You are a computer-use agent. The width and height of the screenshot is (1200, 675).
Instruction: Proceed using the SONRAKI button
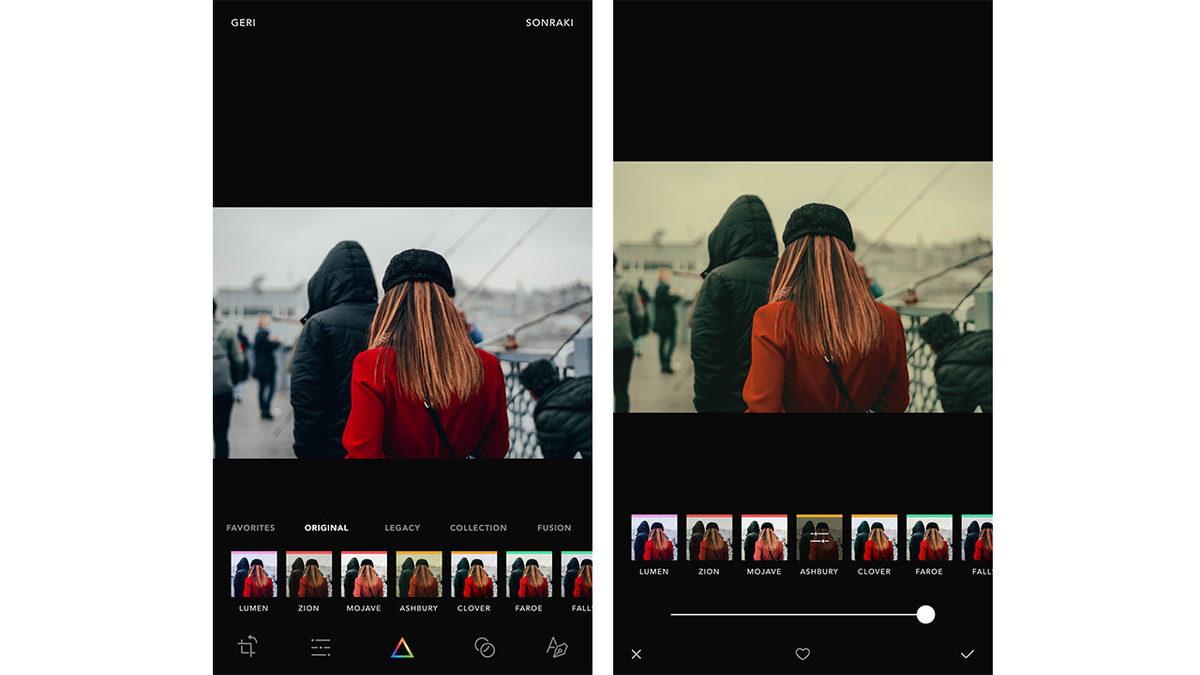pos(549,22)
